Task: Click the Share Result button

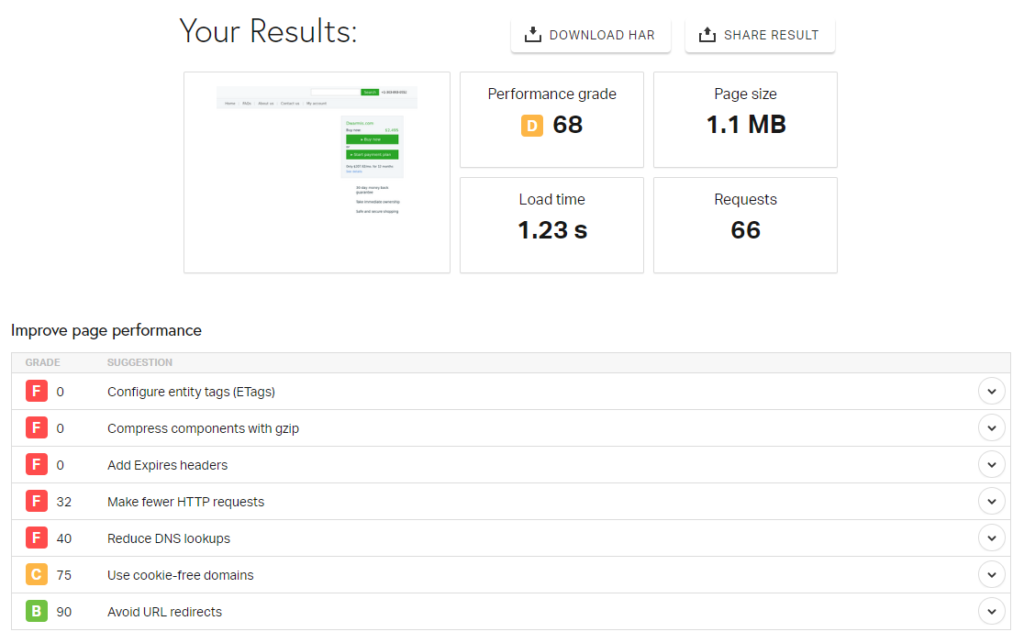Action: click(760, 35)
